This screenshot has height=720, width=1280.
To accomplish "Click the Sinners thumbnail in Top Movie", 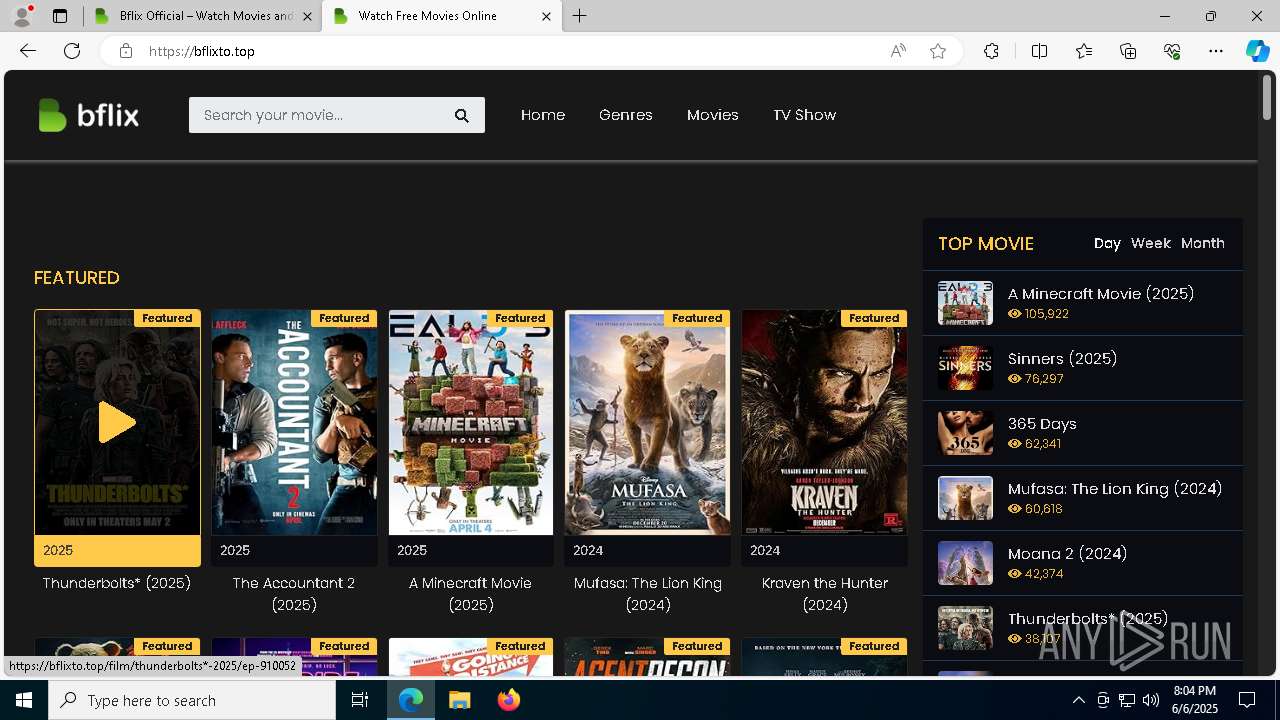I will tap(965, 368).
